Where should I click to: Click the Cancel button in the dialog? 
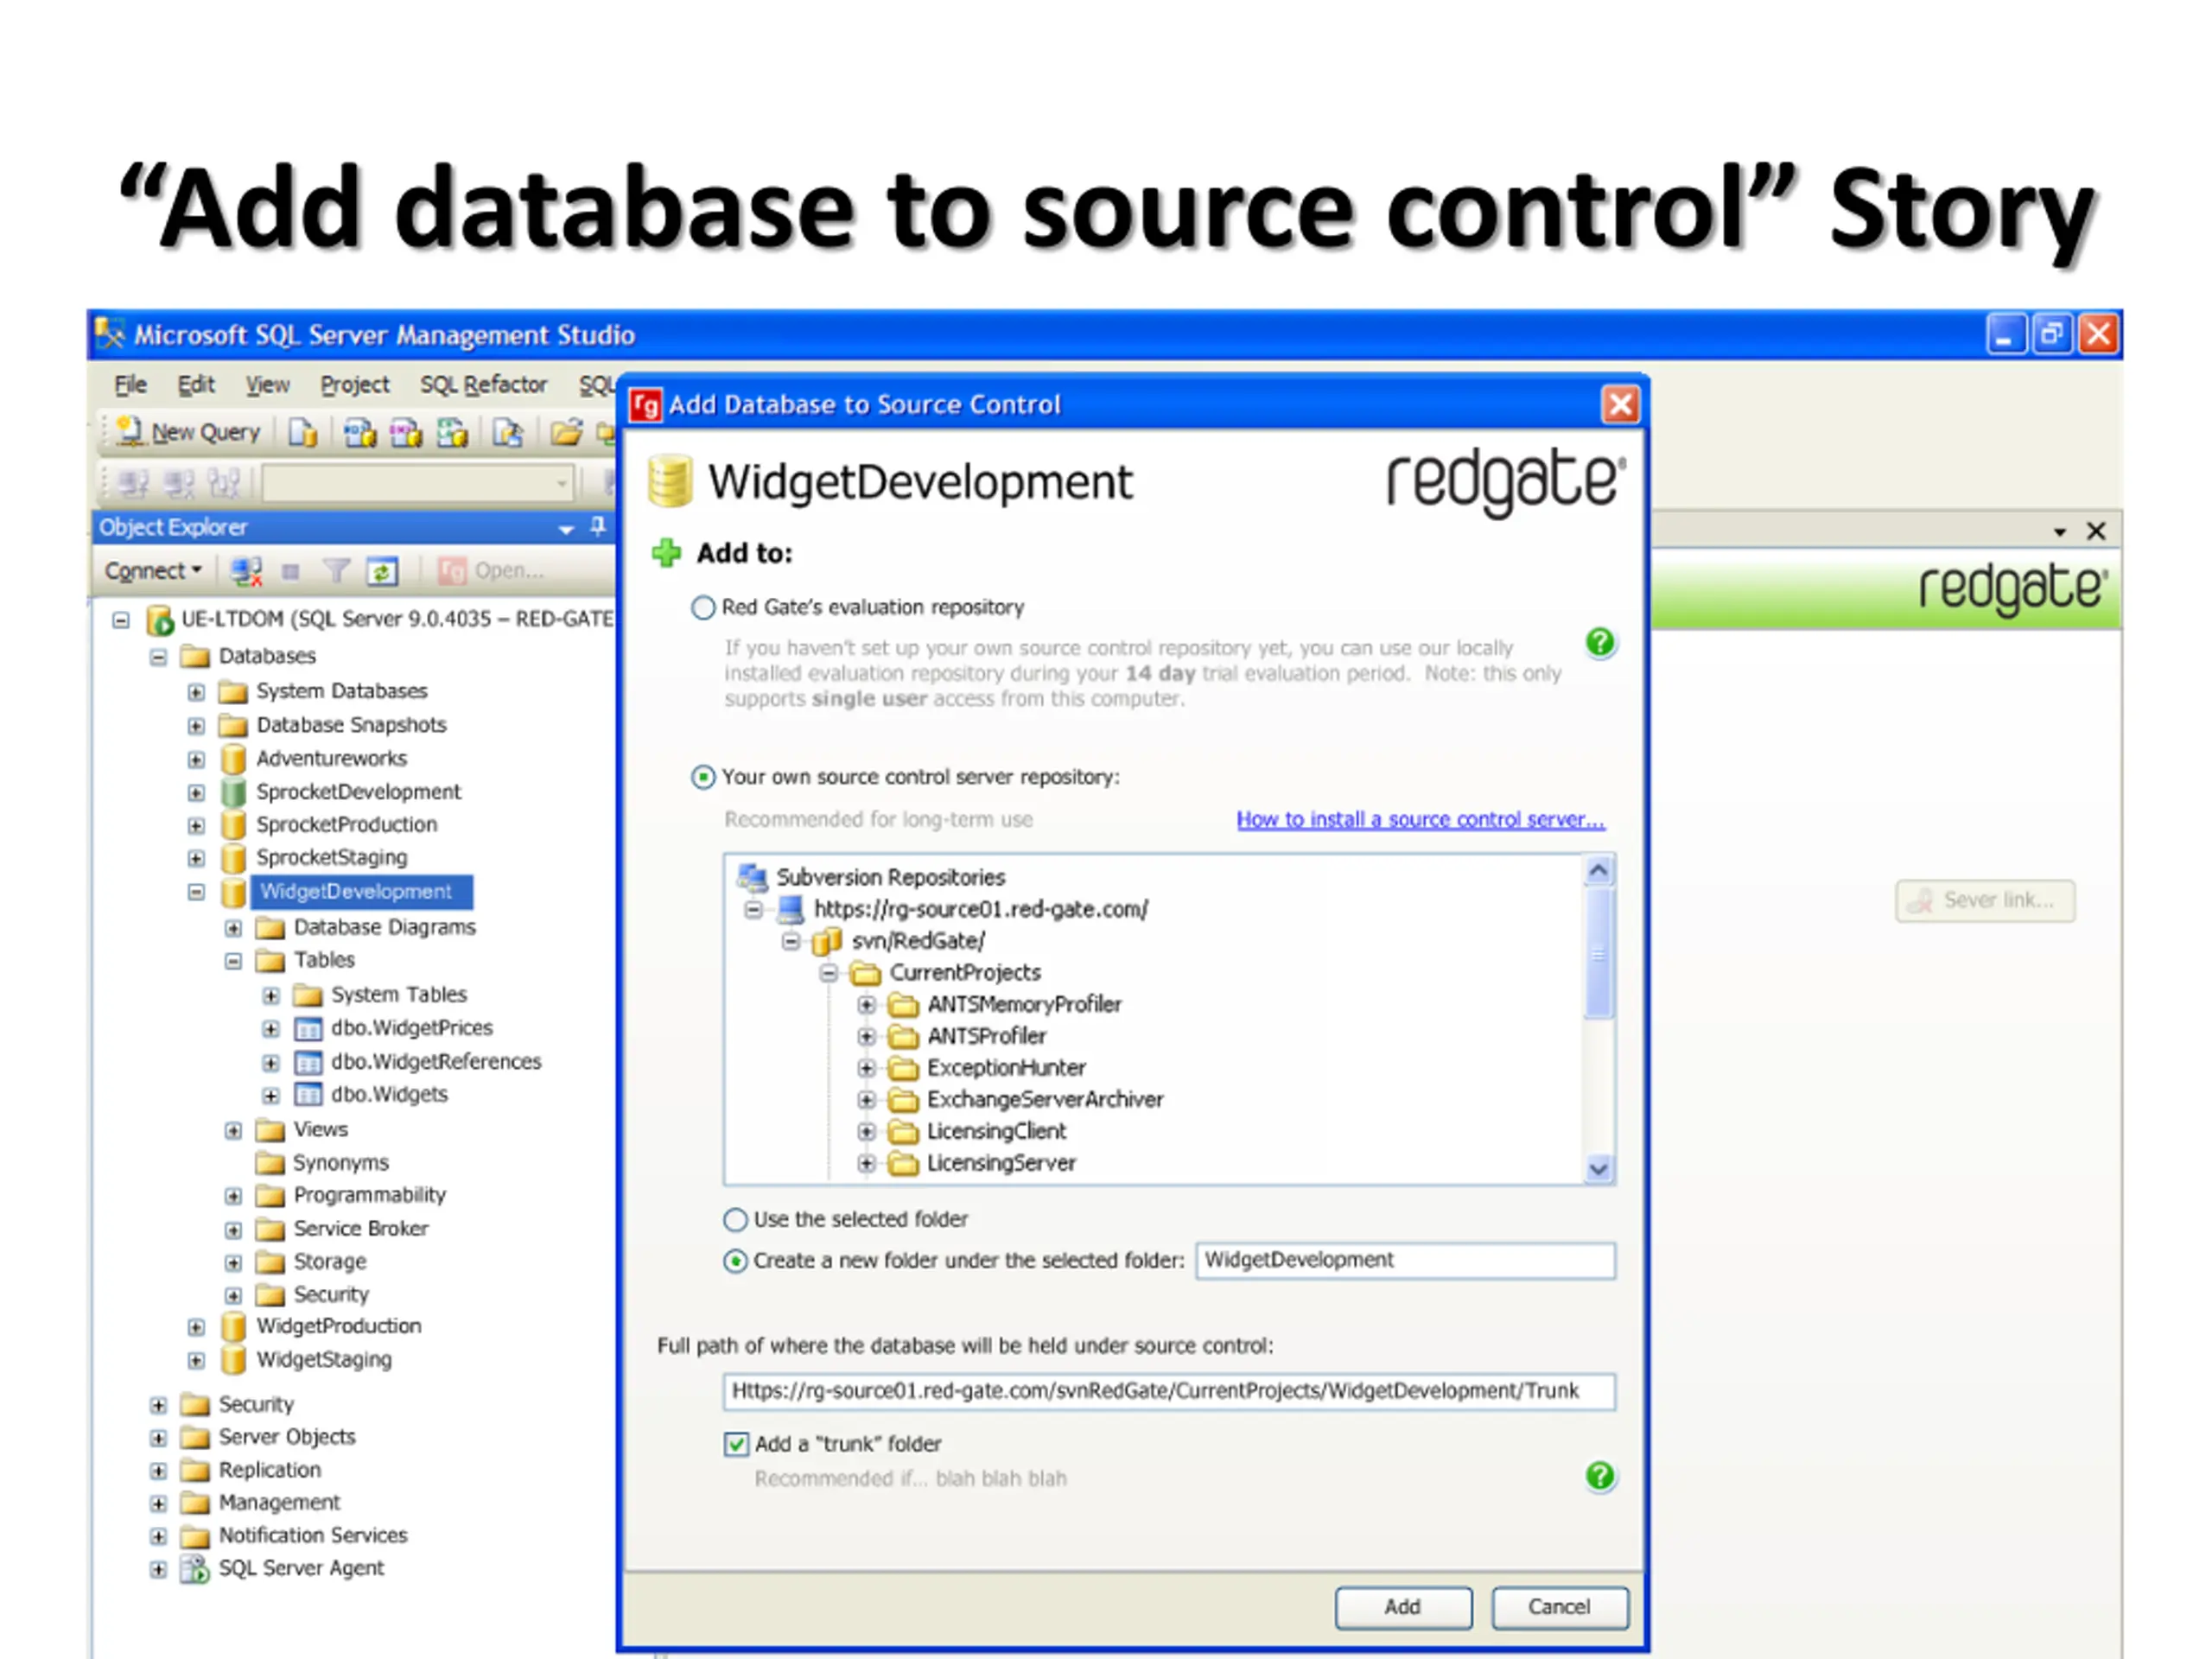1559,1607
